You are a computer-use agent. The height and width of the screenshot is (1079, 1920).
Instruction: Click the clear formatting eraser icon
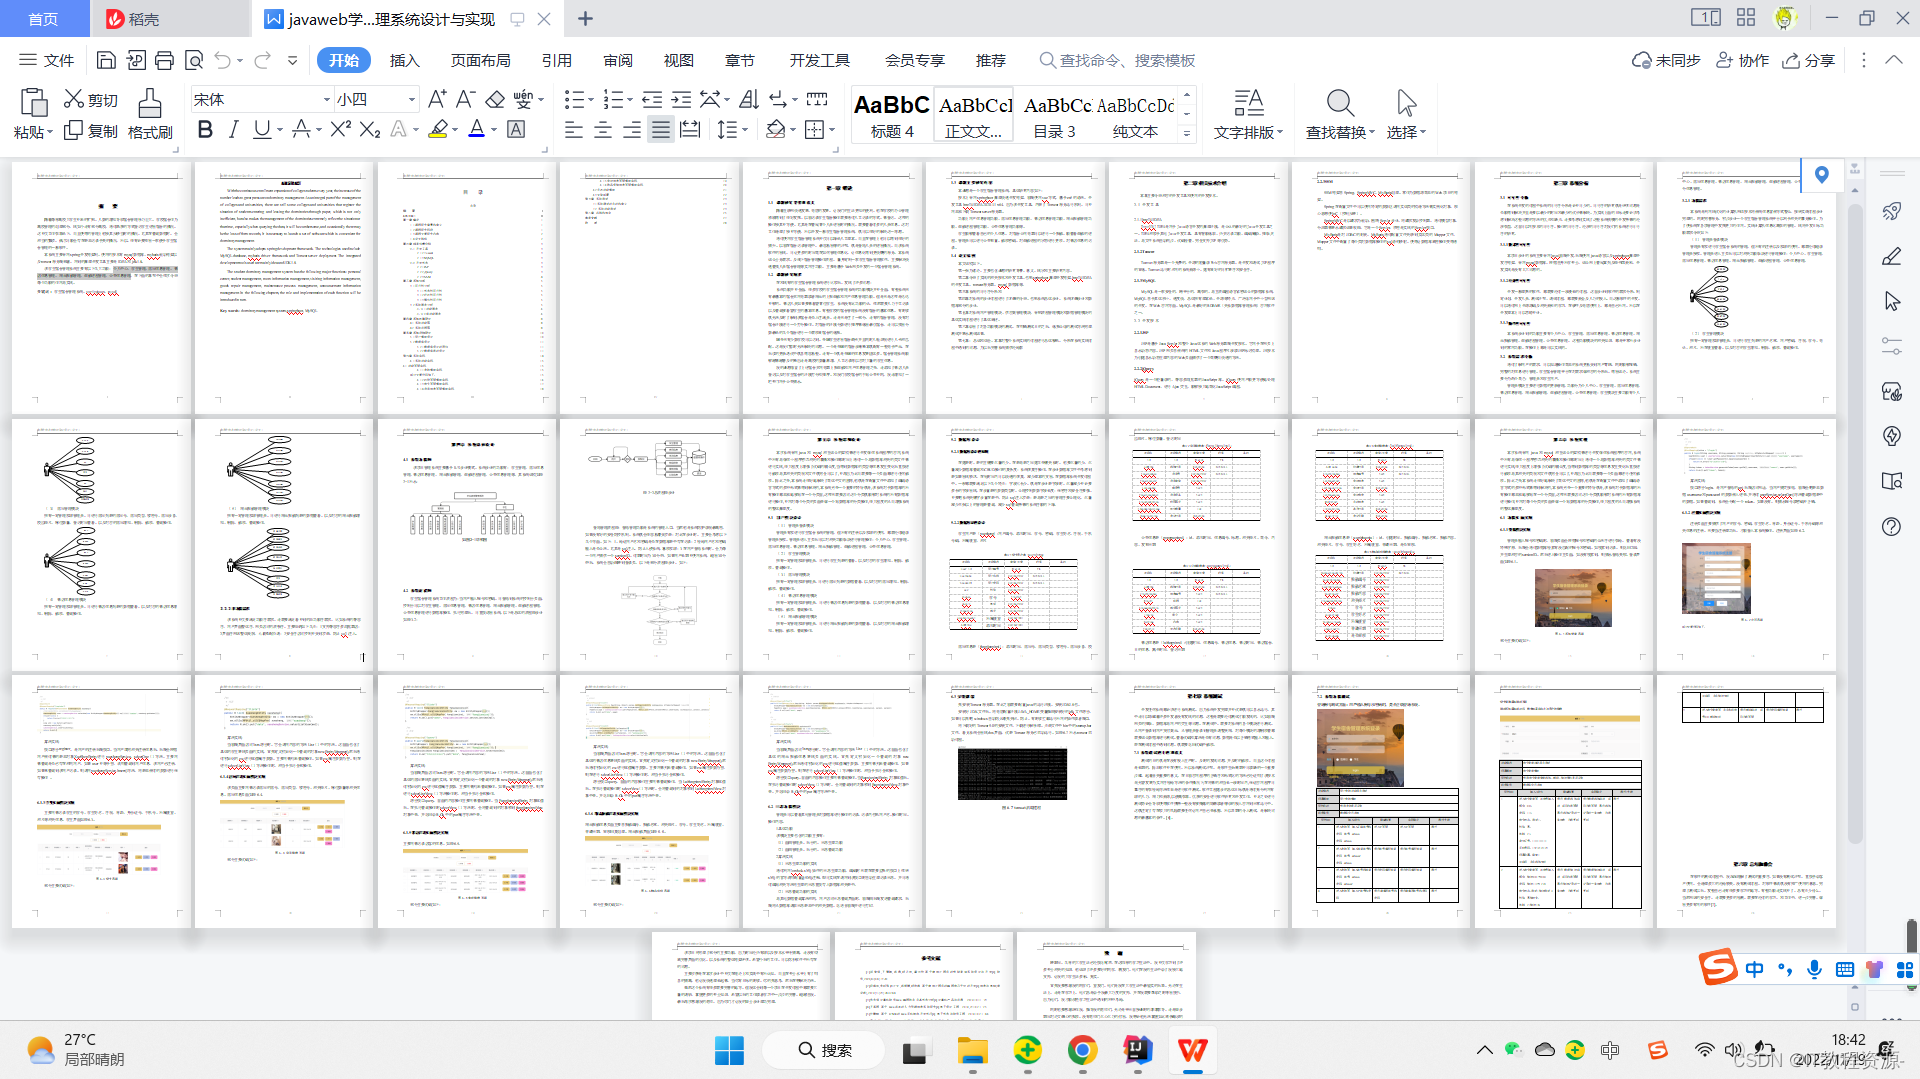tap(495, 99)
